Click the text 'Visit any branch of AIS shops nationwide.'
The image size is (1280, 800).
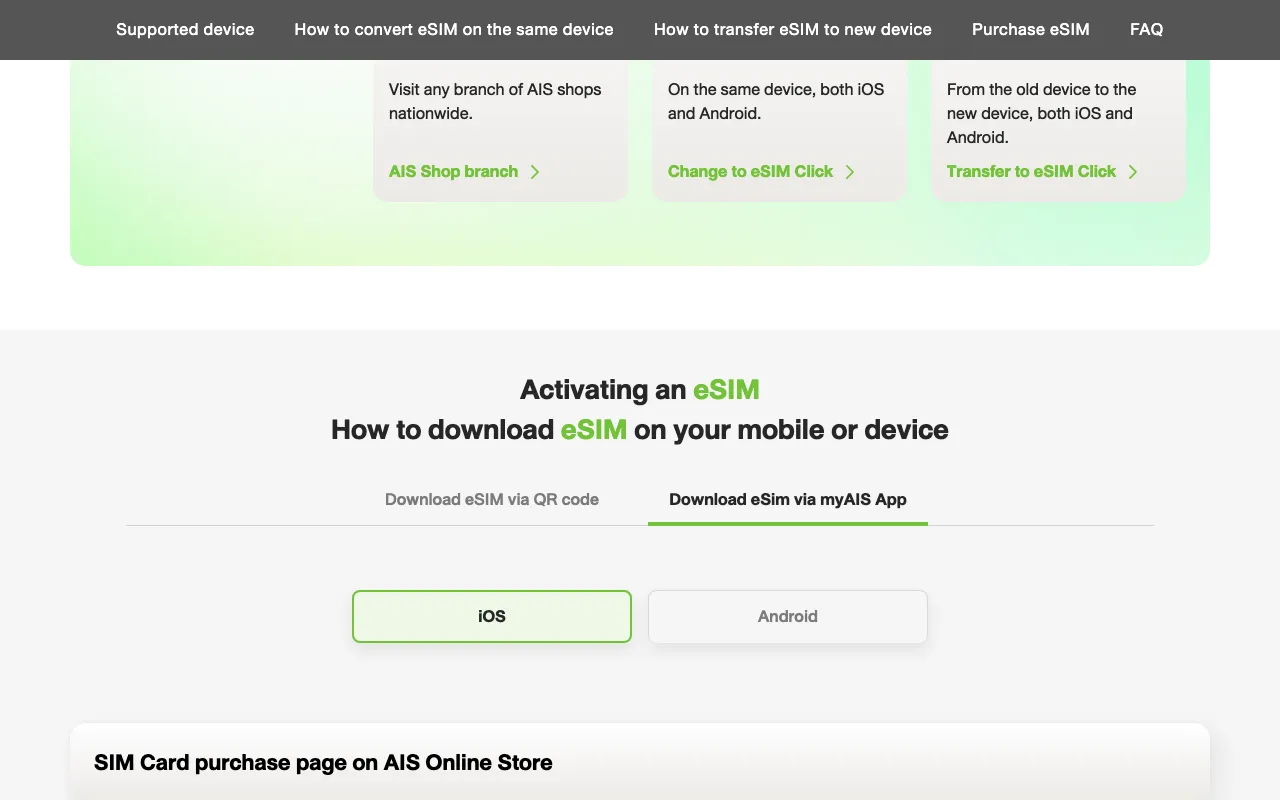[495, 101]
